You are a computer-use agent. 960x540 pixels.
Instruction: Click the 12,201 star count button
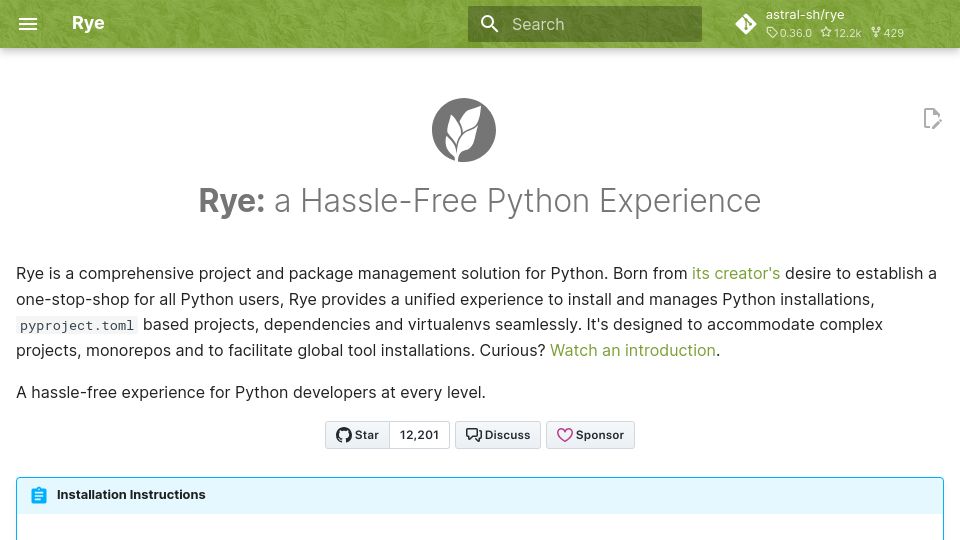click(x=419, y=435)
